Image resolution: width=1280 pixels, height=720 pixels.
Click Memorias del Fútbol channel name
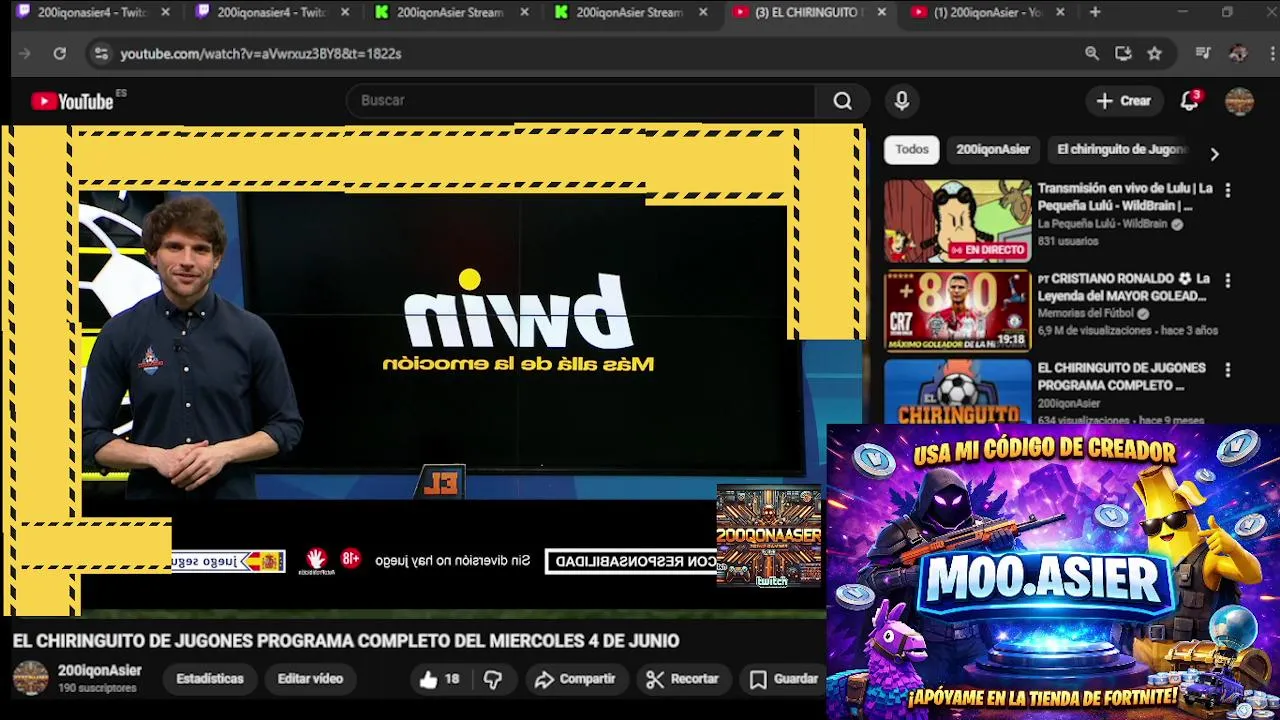click(1086, 313)
